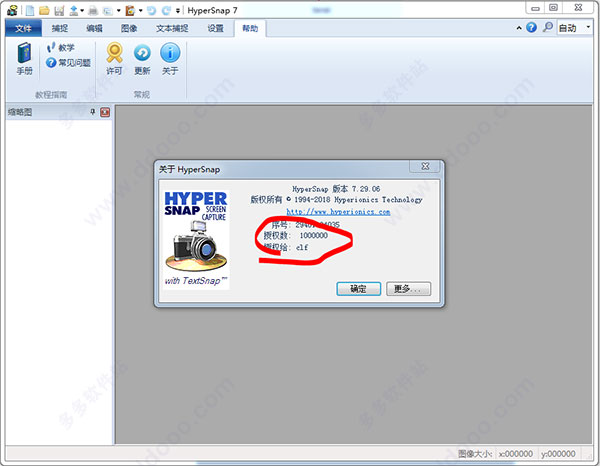Viewport: 600px width, 466px height.
Task: Click the blue help question mark icon
Action: pos(532,28)
